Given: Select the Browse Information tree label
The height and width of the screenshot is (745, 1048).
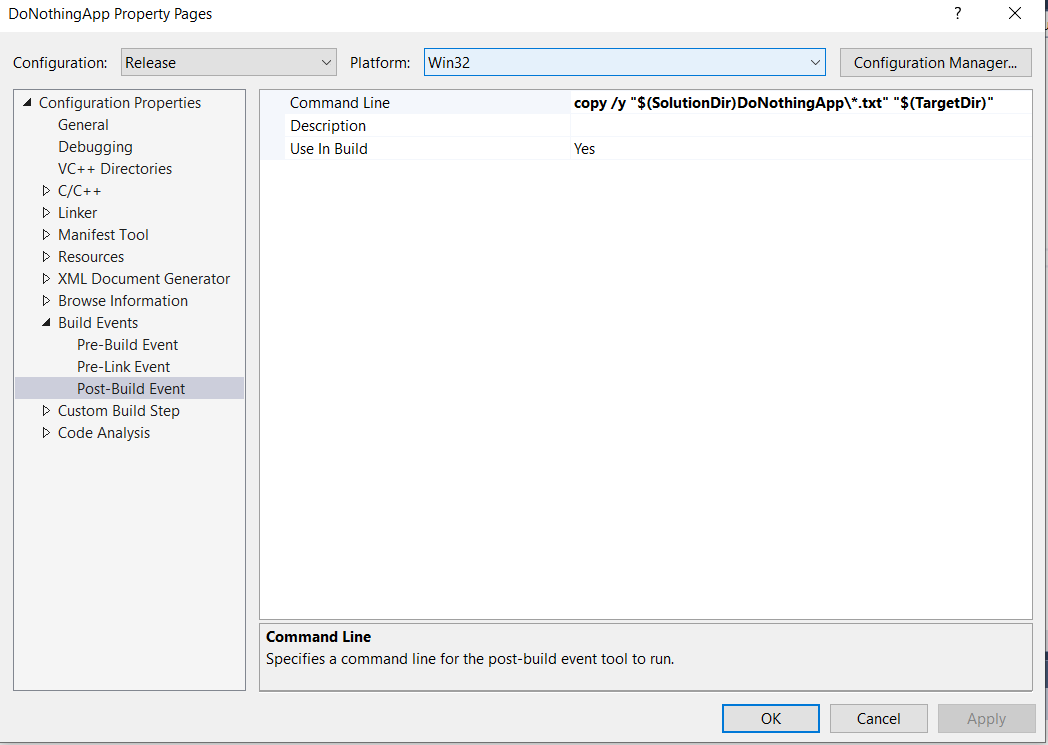Looking at the screenshot, I should tap(123, 301).
